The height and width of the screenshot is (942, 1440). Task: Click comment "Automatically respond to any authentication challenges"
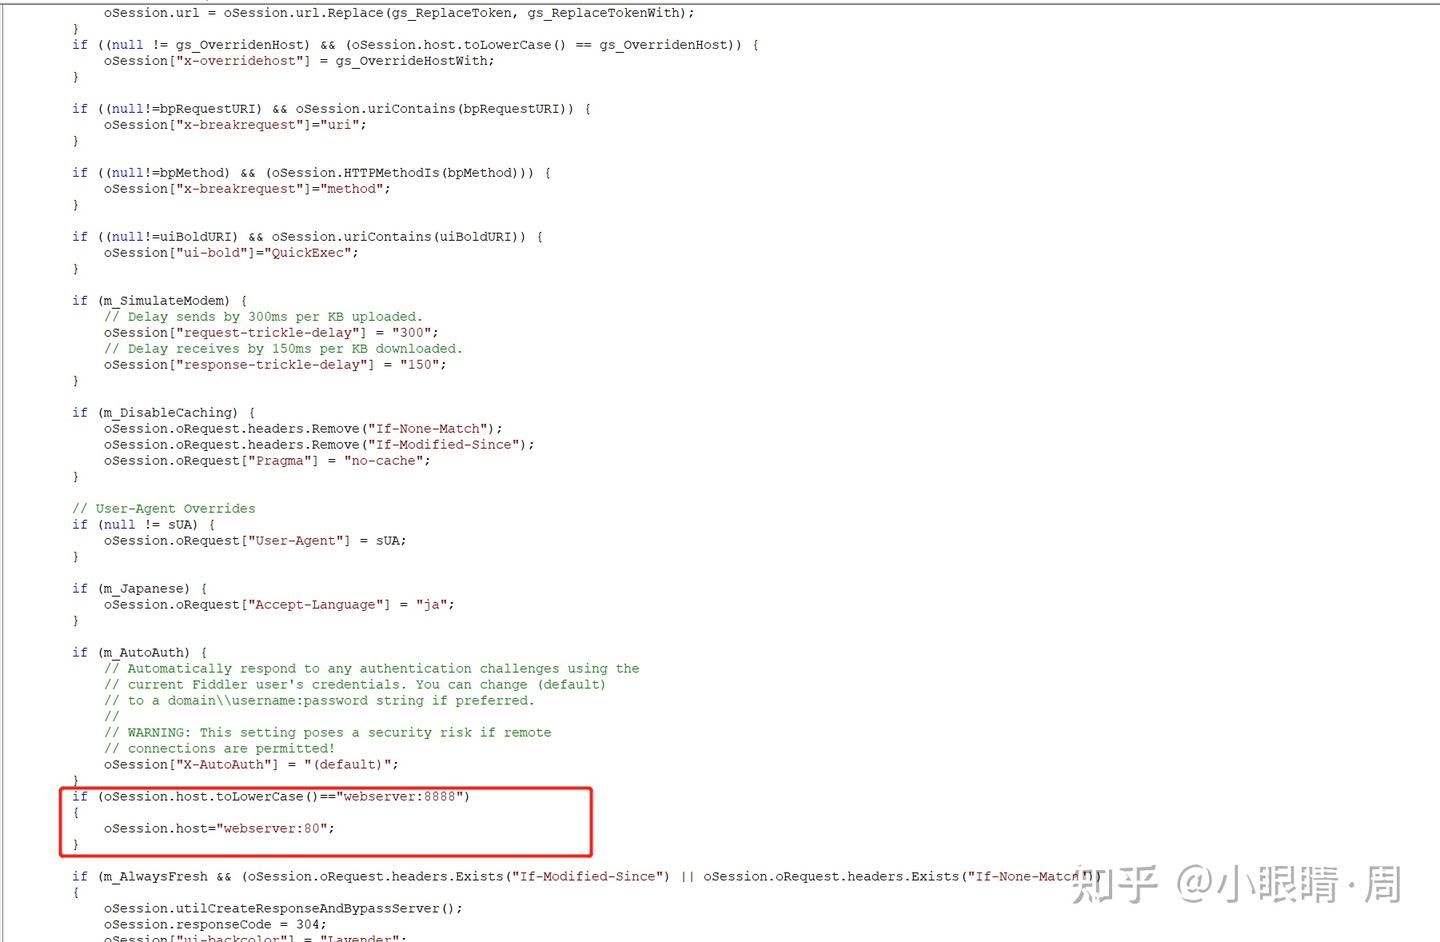[x=371, y=669]
